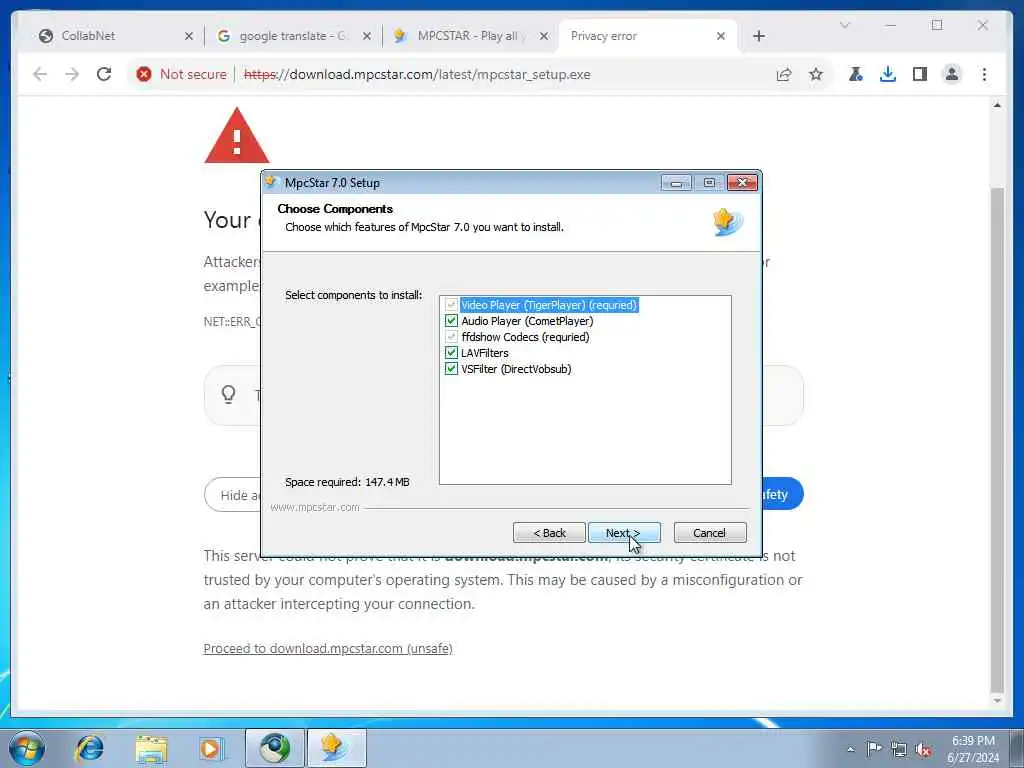Viewport: 1024px width, 768px height.
Task: Open the Chrome downloads icon
Action: pyautogui.click(x=888, y=74)
